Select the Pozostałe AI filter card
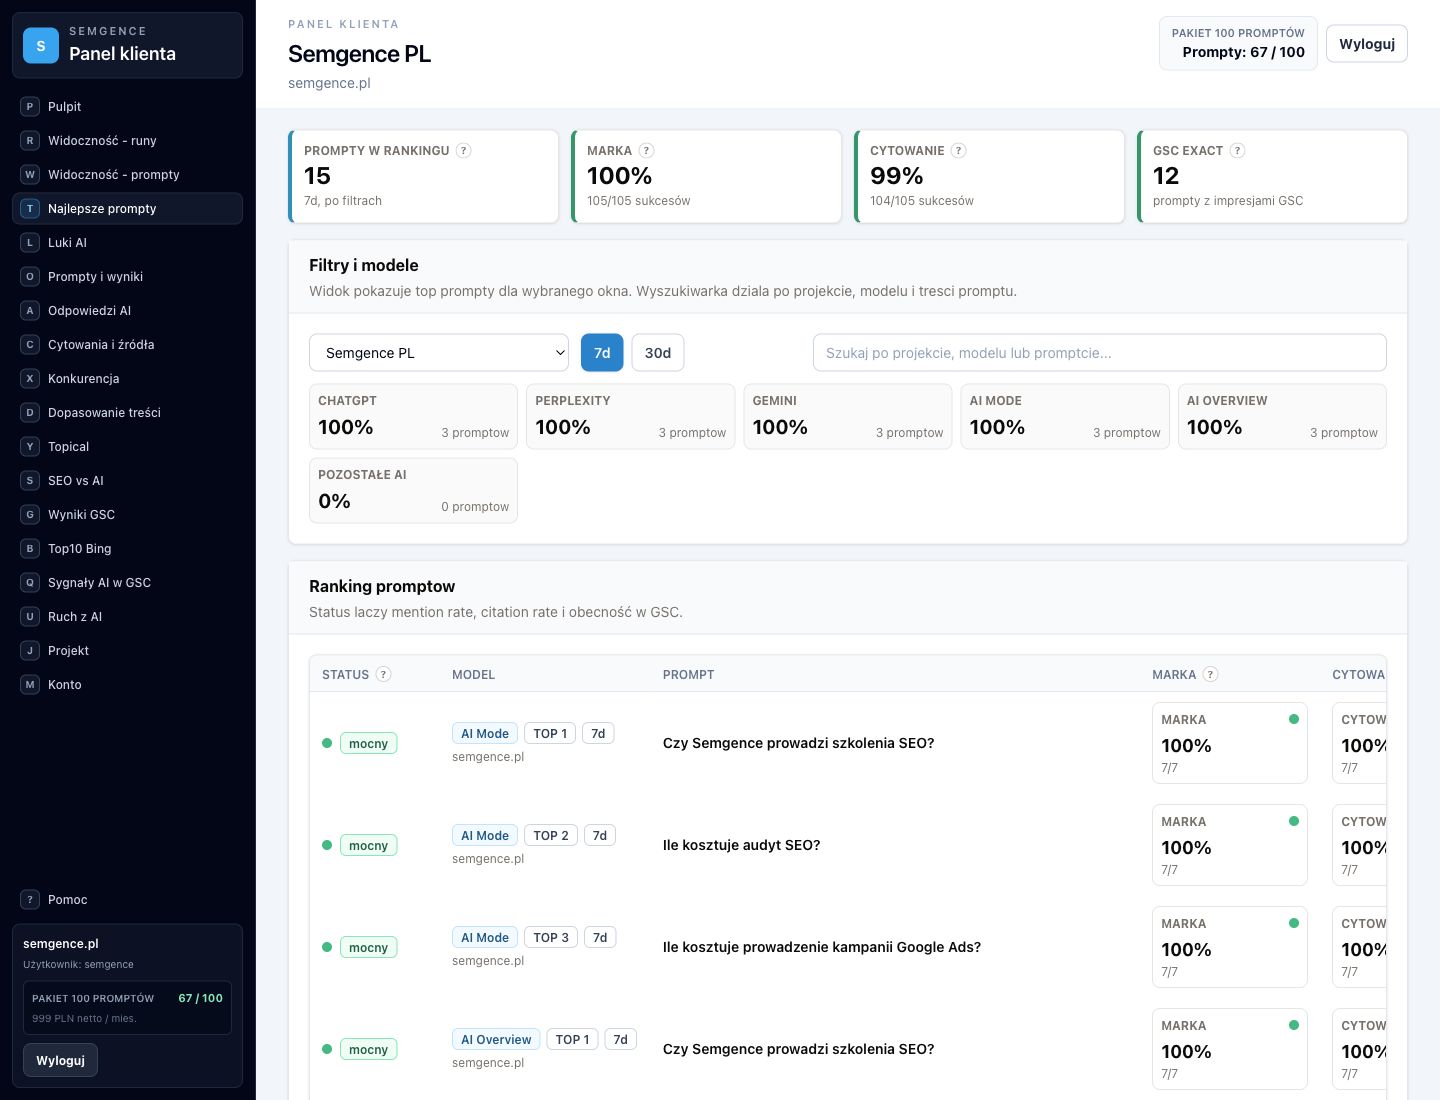The height and width of the screenshot is (1100, 1440). (413, 490)
